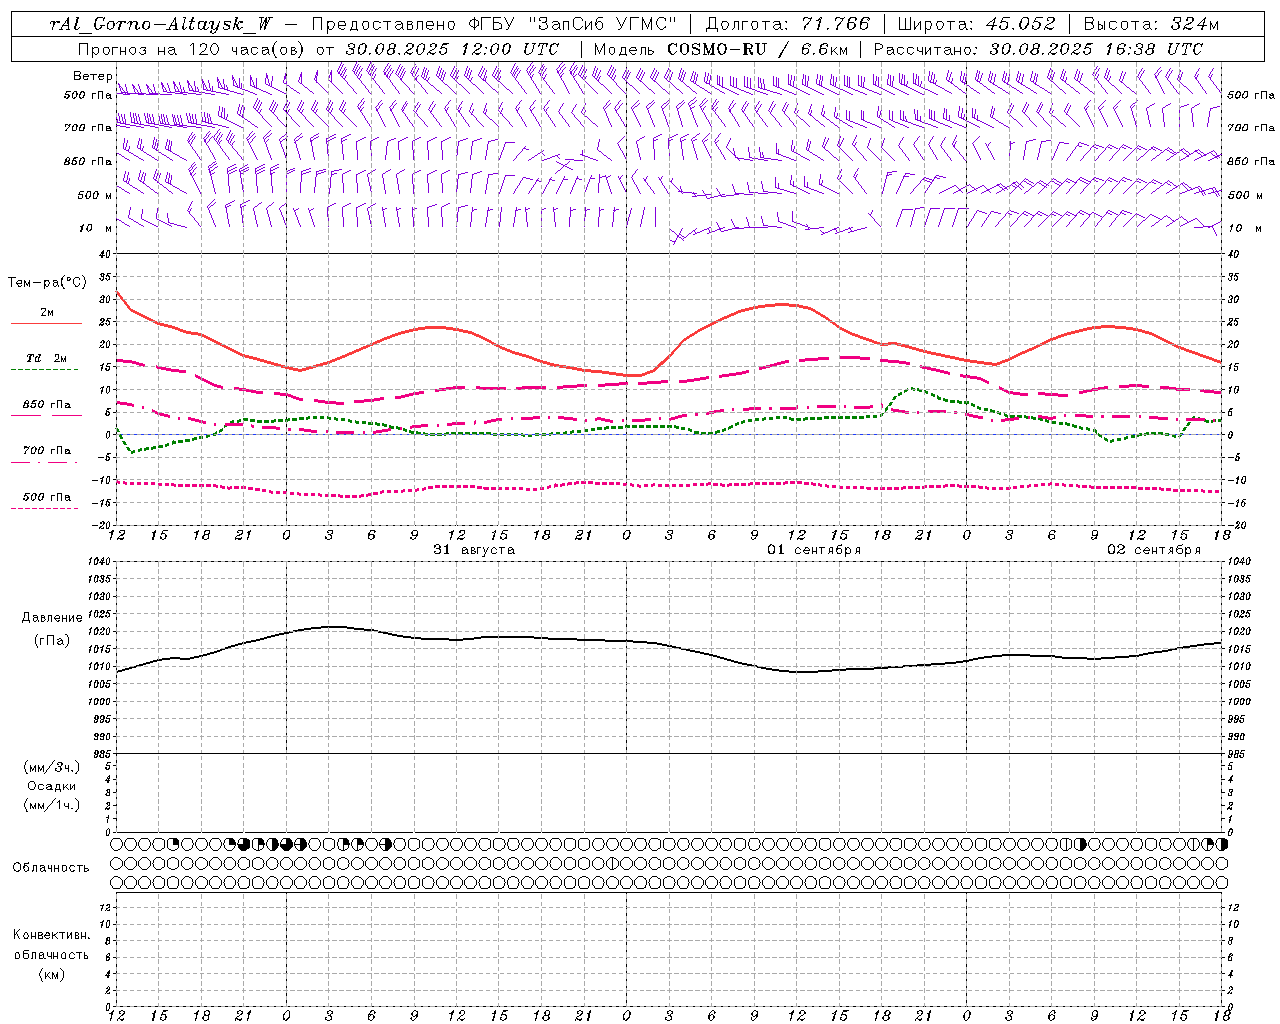Click the Td 2м dew point legend entry
The image size is (1280, 1024).
pos(47,358)
